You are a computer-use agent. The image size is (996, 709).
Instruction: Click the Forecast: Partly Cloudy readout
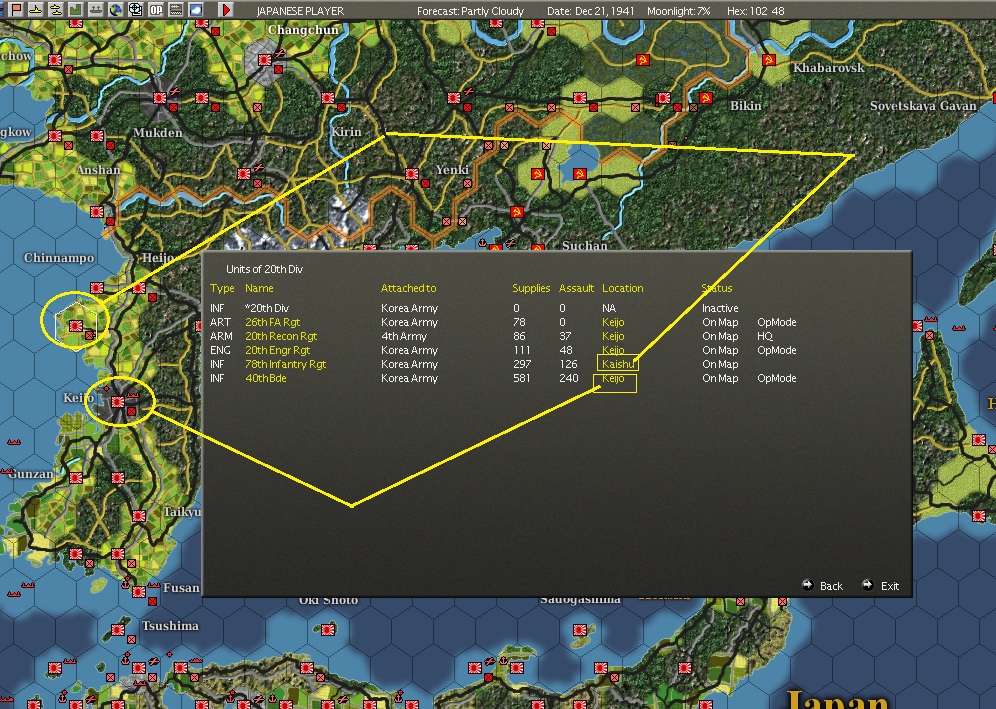point(470,11)
